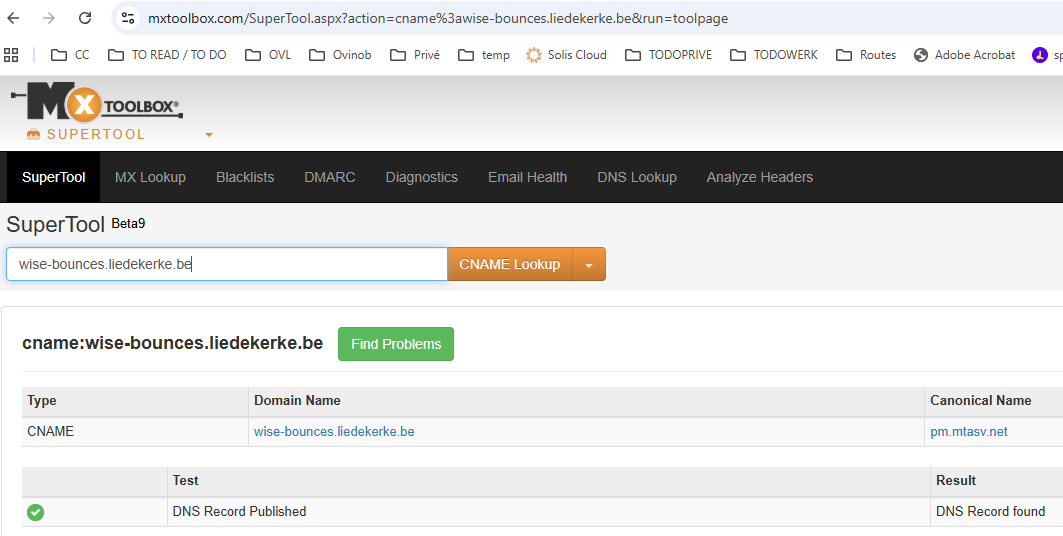Viewport: 1063px width, 536px height.
Task: Open the wise-bounces.liedekerke.be domain link
Action: coord(334,432)
